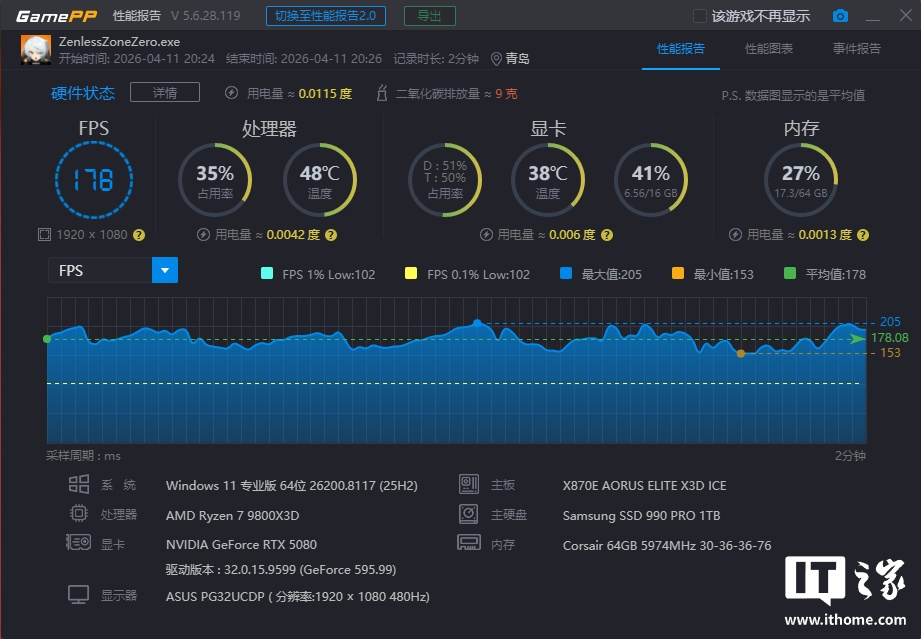
Task: Click the total power usage lightning icon
Action: (x=232, y=93)
